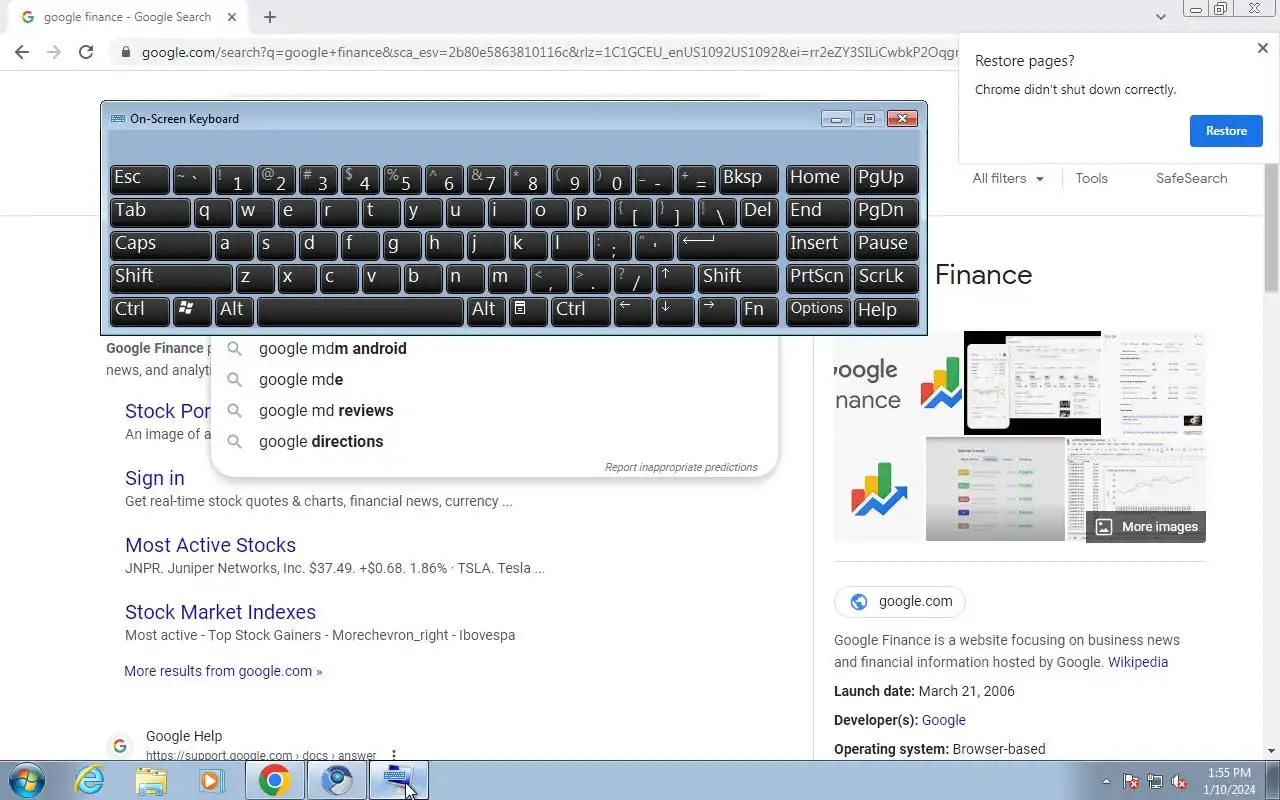The height and width of the screenshot is (800, 1280).
Task: Open the Stock Market Indexes link
Action: pos(220,612)
